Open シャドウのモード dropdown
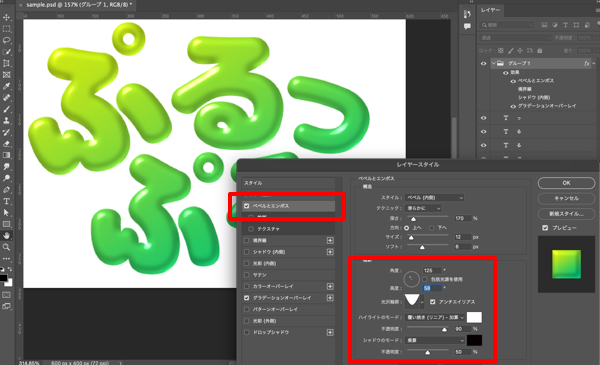The height and width of the screenshot is (365, 600). [x=435, y=340]
